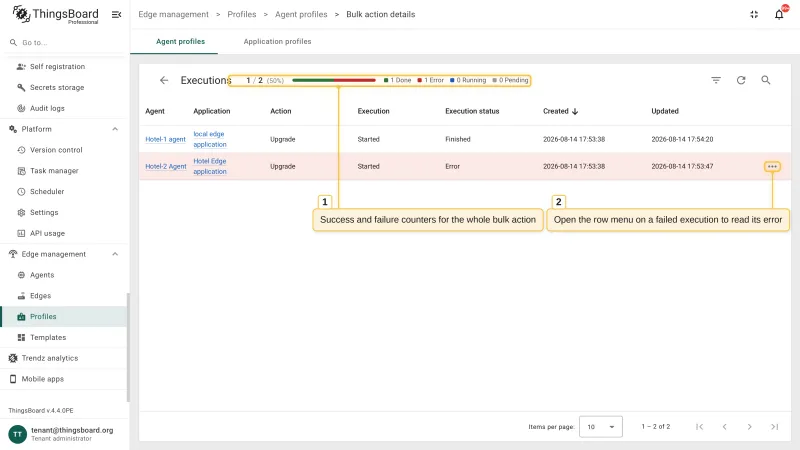Image resolution: width=800 pixels, height=450 pixels.
Task: Click the Error status in Hotel-2 row
Action: point(453,166)
